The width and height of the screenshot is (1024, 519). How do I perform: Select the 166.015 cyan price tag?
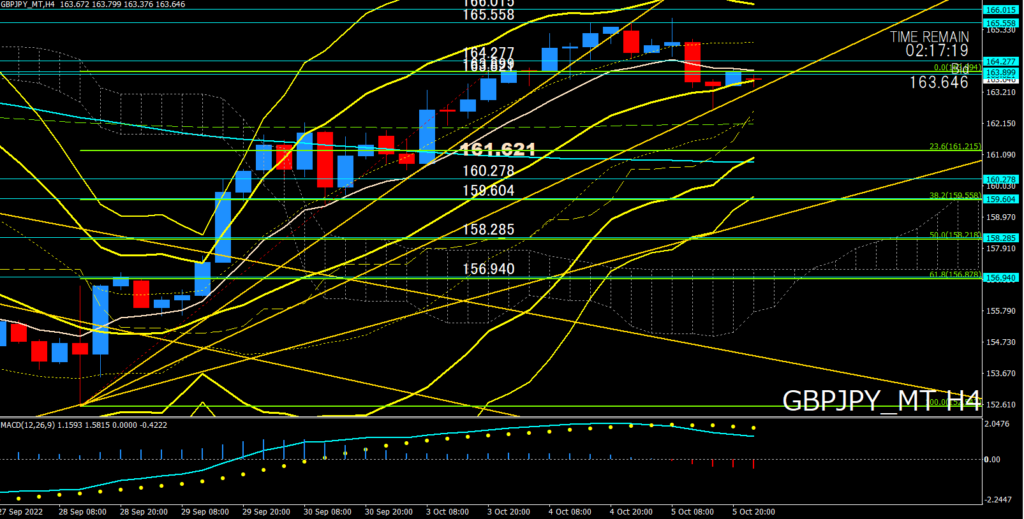(1000, 10)
